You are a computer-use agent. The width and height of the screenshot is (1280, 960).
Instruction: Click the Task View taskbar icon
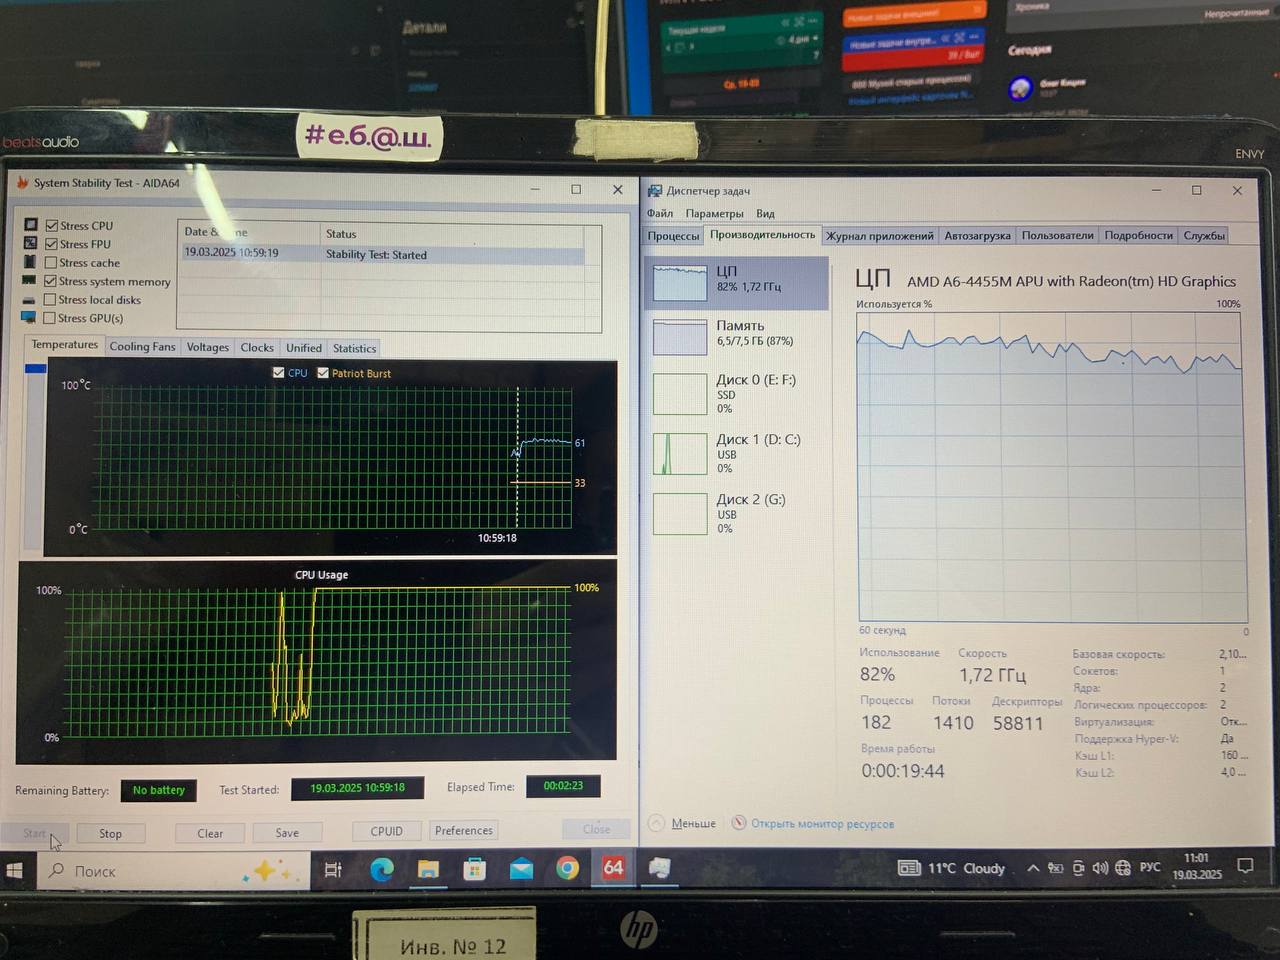point(333,870)
